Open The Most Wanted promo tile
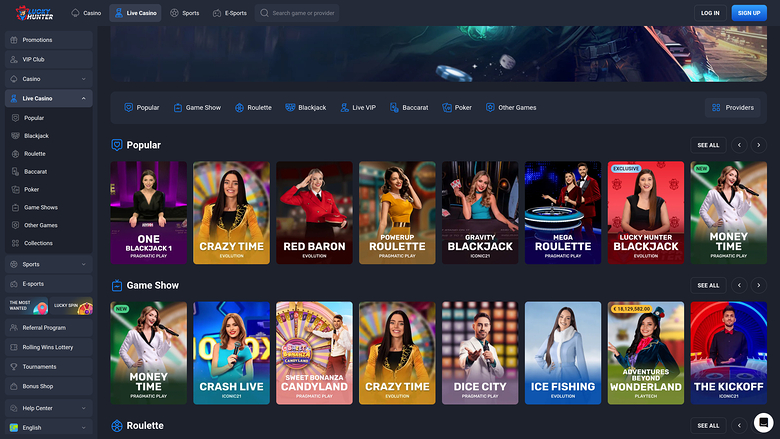The width and height of the screenshot is (780, 439). tap(27, 306)
